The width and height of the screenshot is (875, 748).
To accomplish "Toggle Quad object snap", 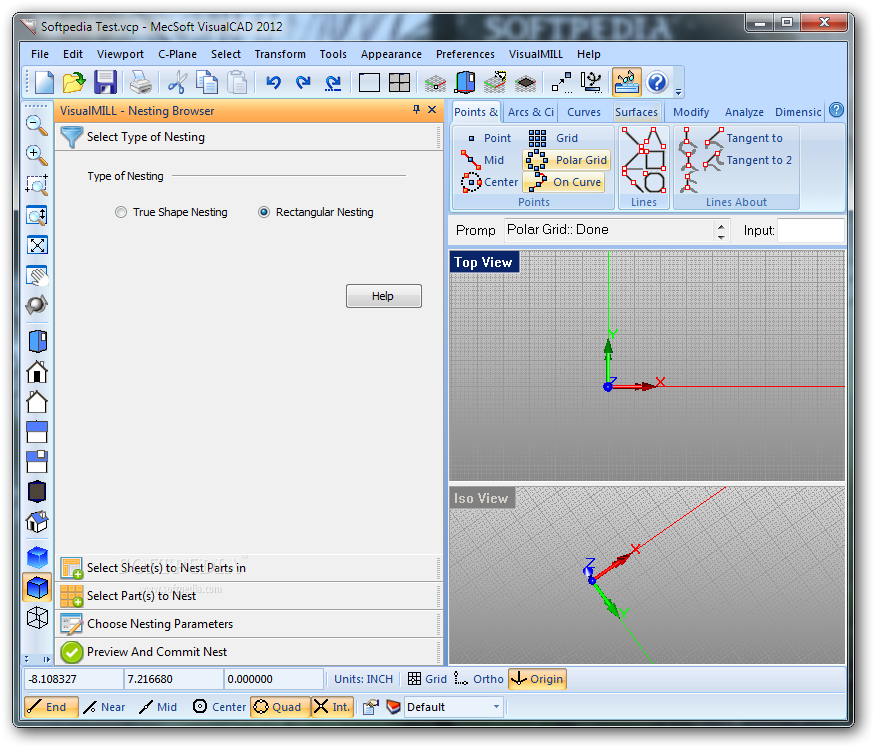I will (x=279, y=707).
